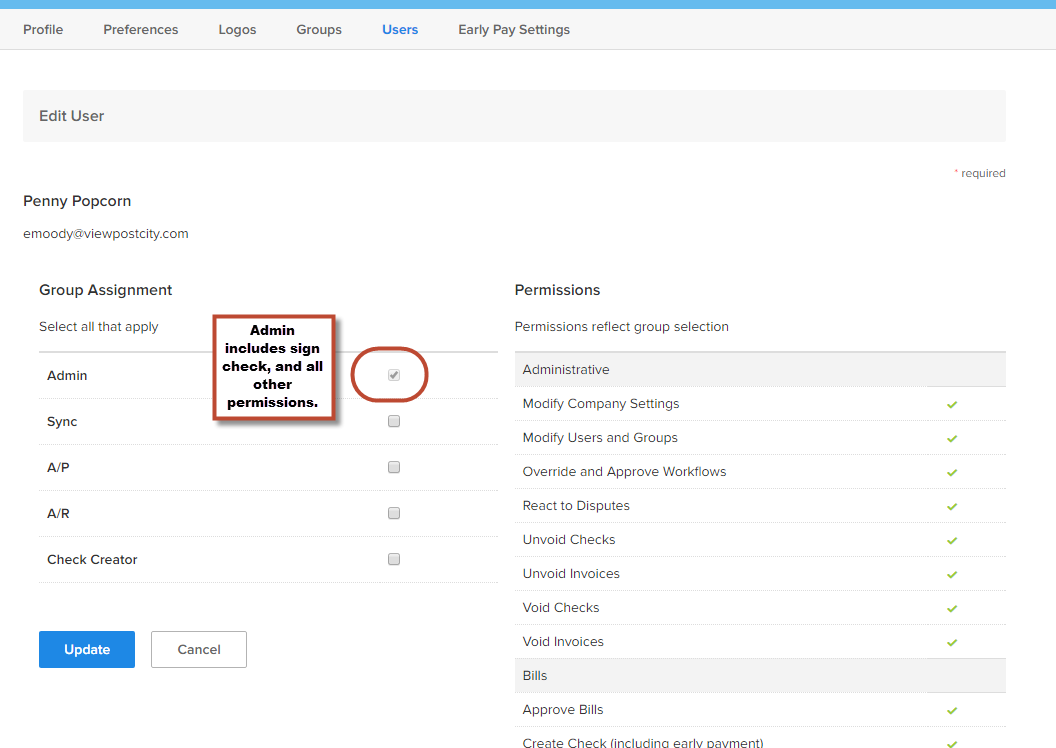1056x748 pixels.
Task: Open the Groups tab
Action: click(x=319, y=30)
